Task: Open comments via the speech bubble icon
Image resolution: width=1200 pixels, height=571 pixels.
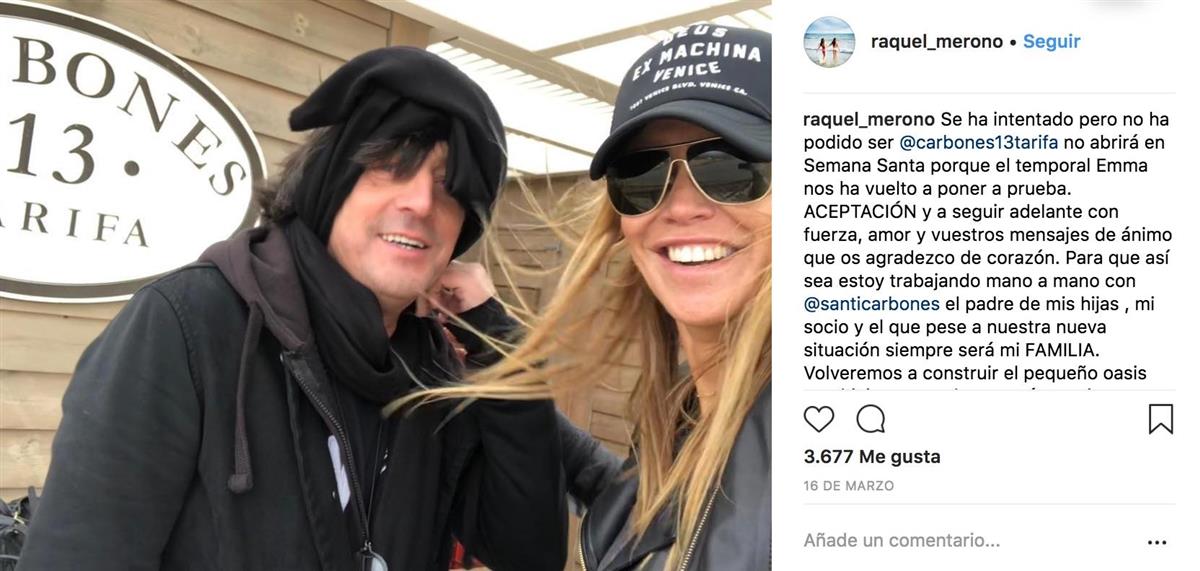Action: [871, 418]
